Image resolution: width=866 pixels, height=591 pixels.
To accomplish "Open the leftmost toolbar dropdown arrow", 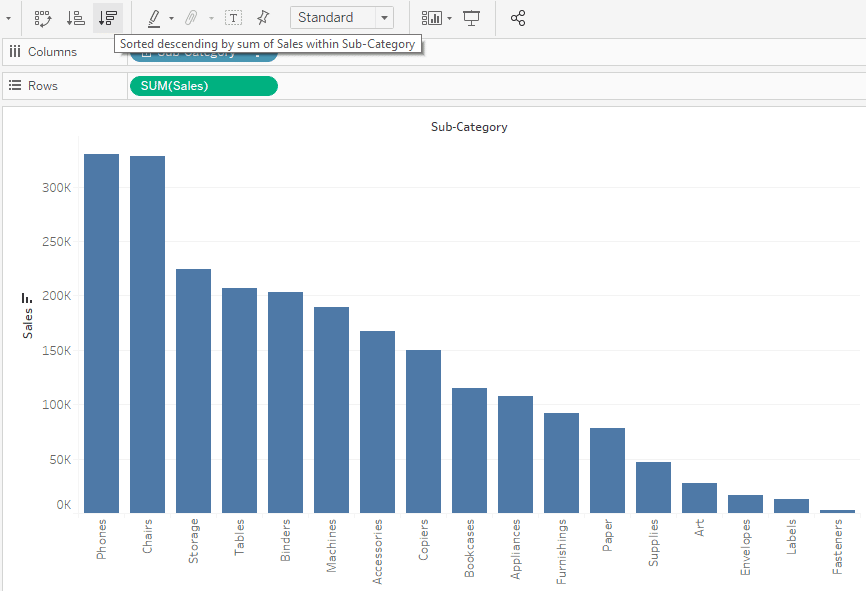I will pyautogui.click(x=8, y=18).
